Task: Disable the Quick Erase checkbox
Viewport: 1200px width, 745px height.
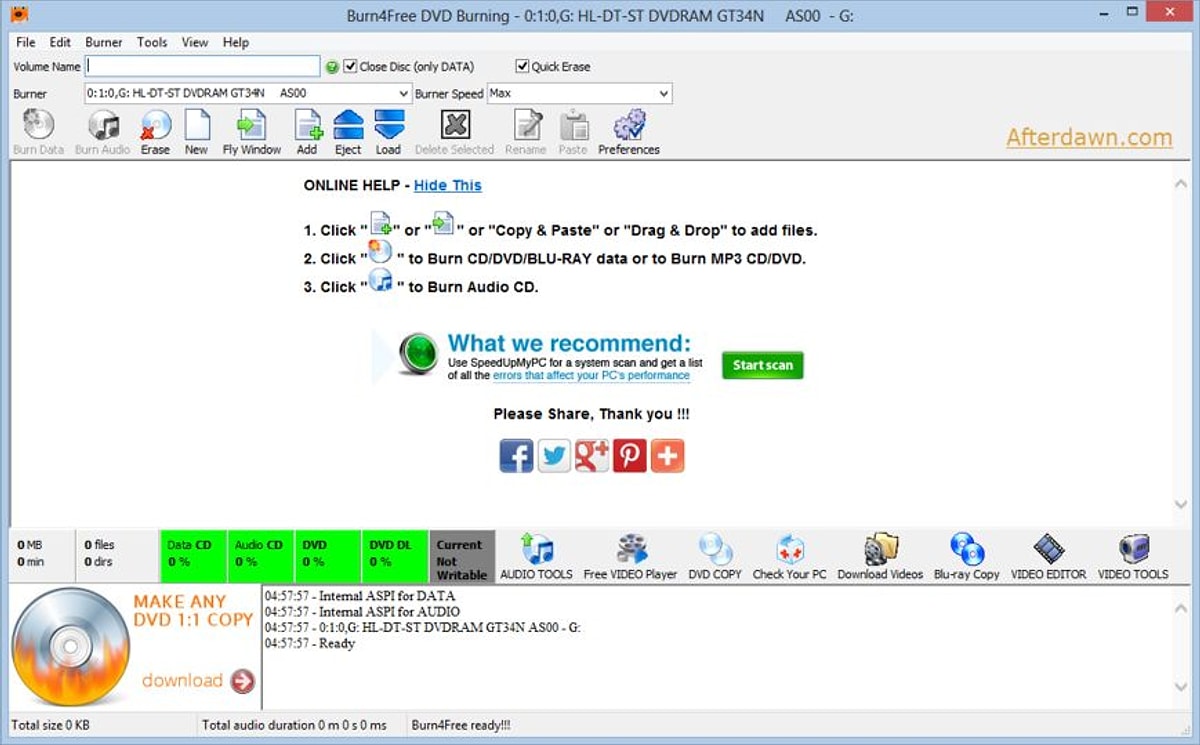Action: (522, 67)
